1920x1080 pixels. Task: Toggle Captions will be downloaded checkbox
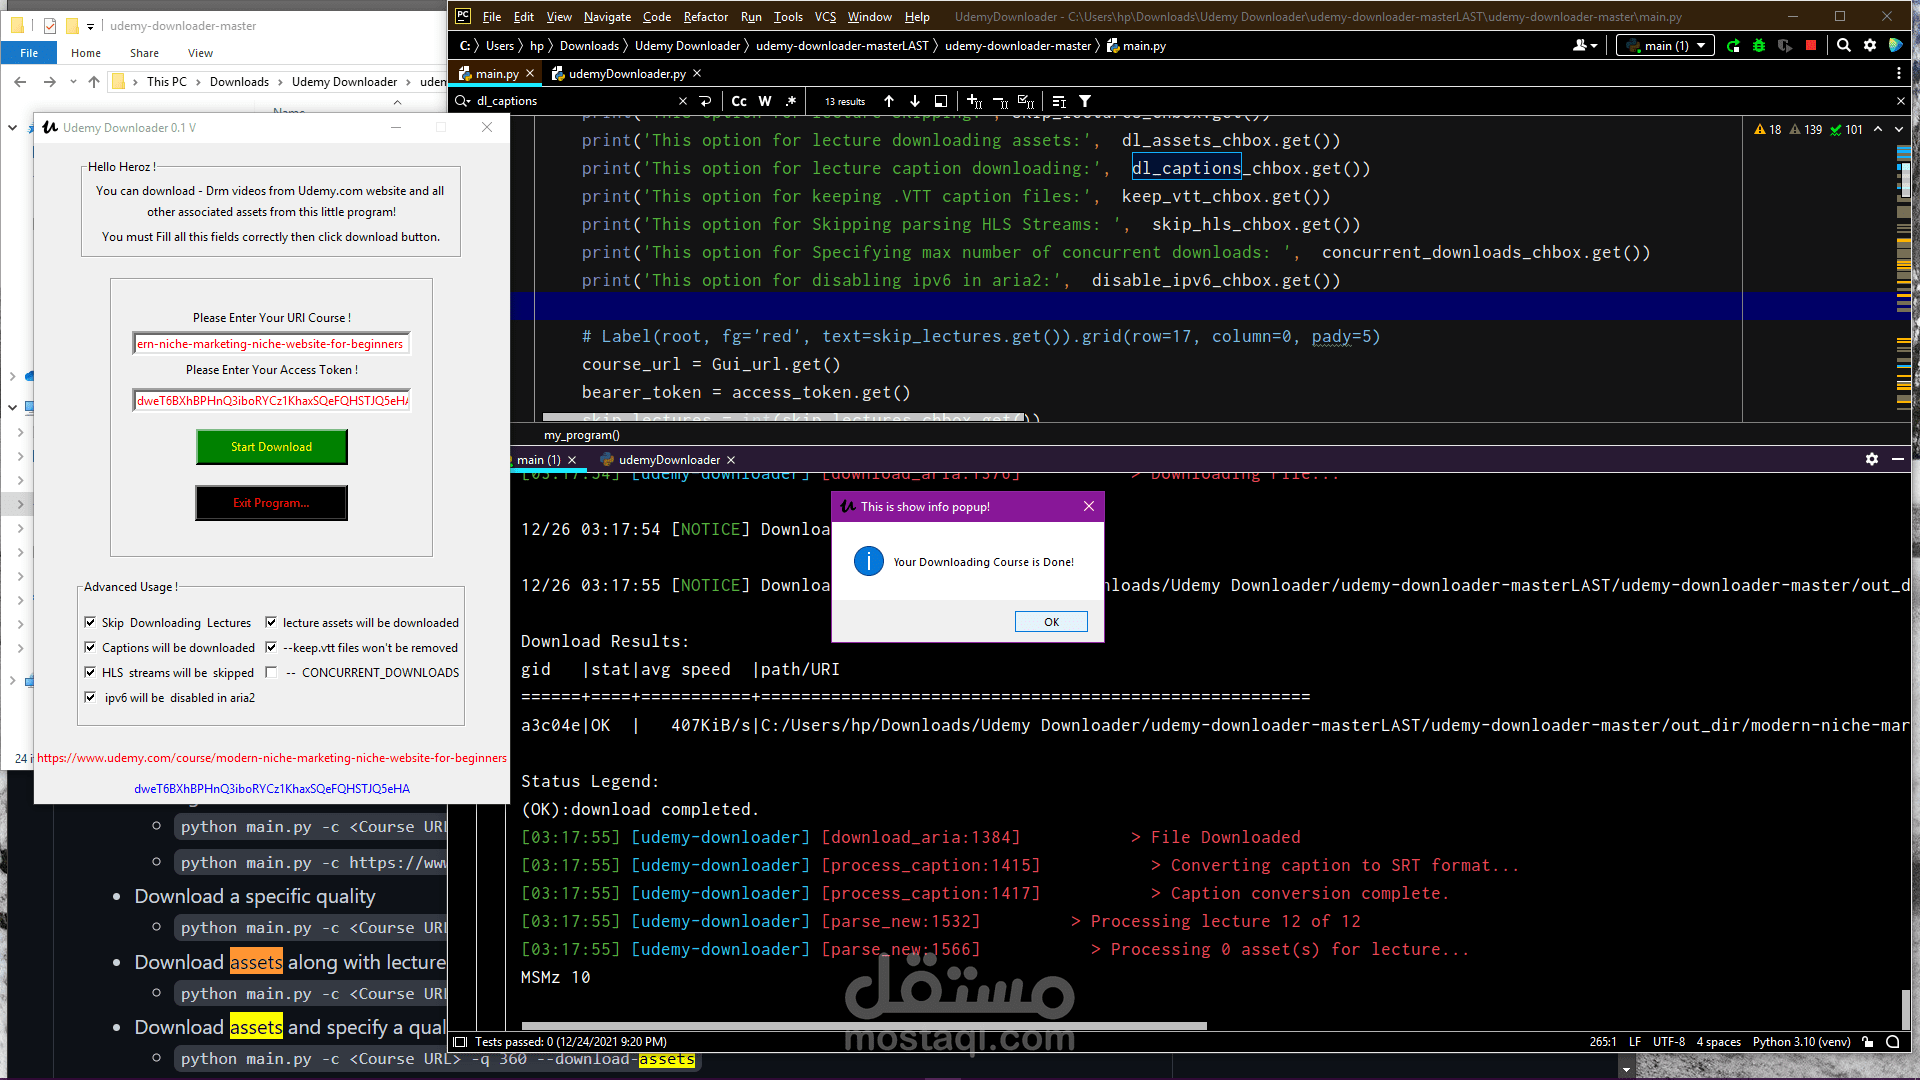90,647
